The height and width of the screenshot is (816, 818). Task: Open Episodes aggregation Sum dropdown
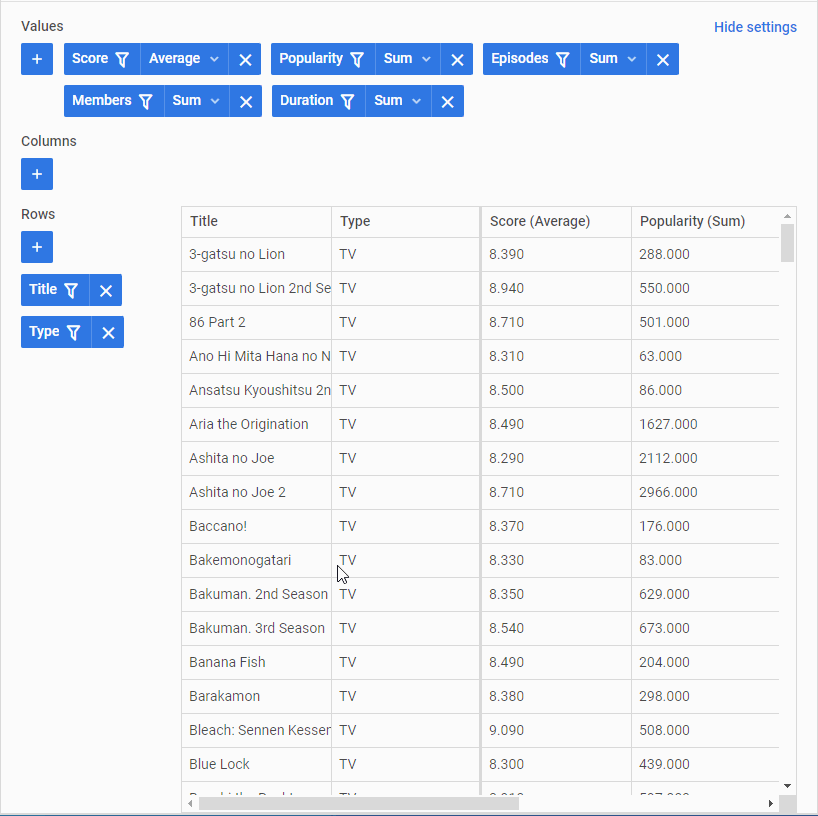point(613,59)
